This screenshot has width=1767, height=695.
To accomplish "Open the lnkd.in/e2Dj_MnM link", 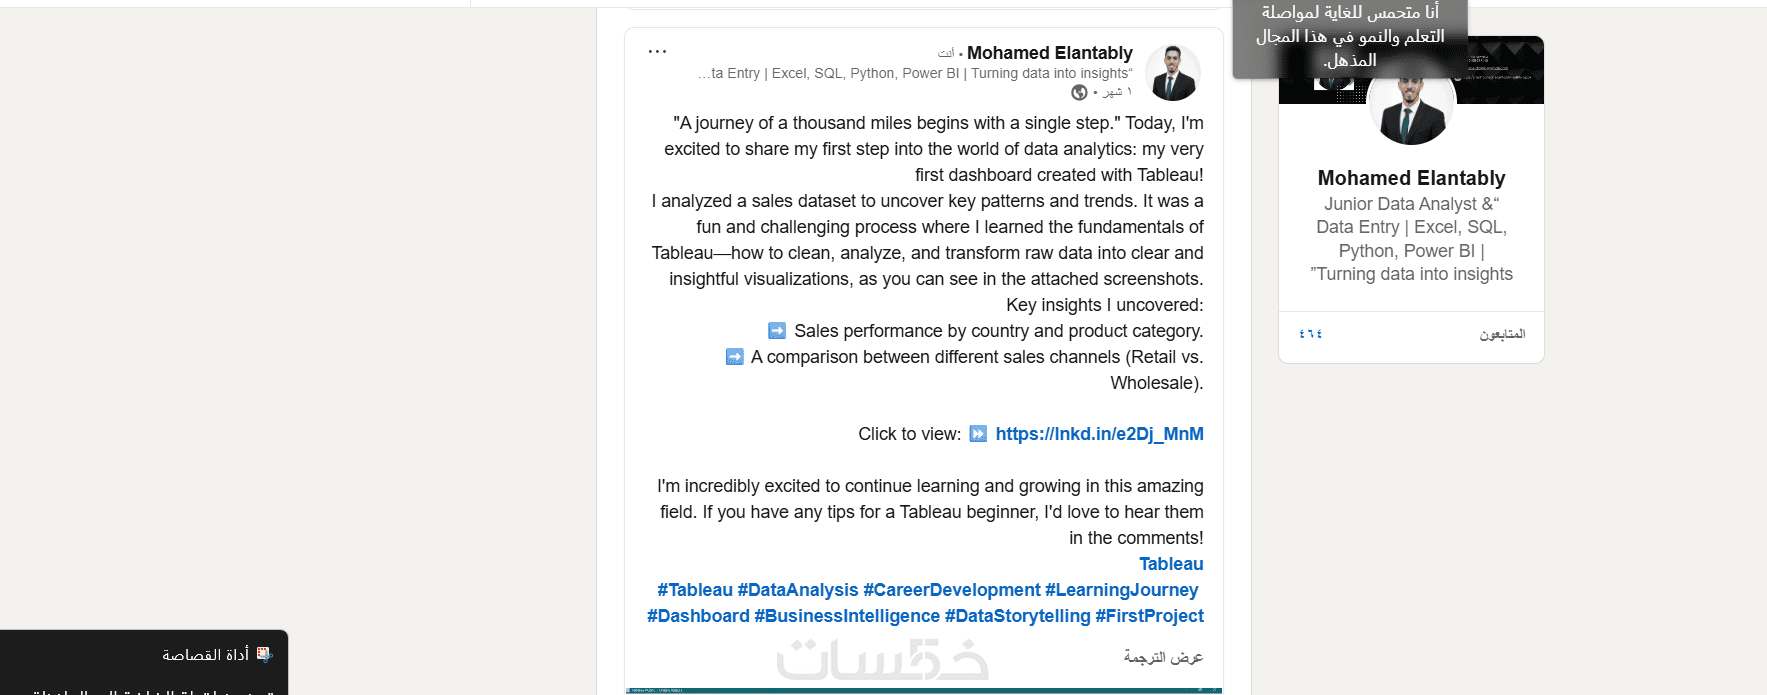I will tap(1099, 434).
